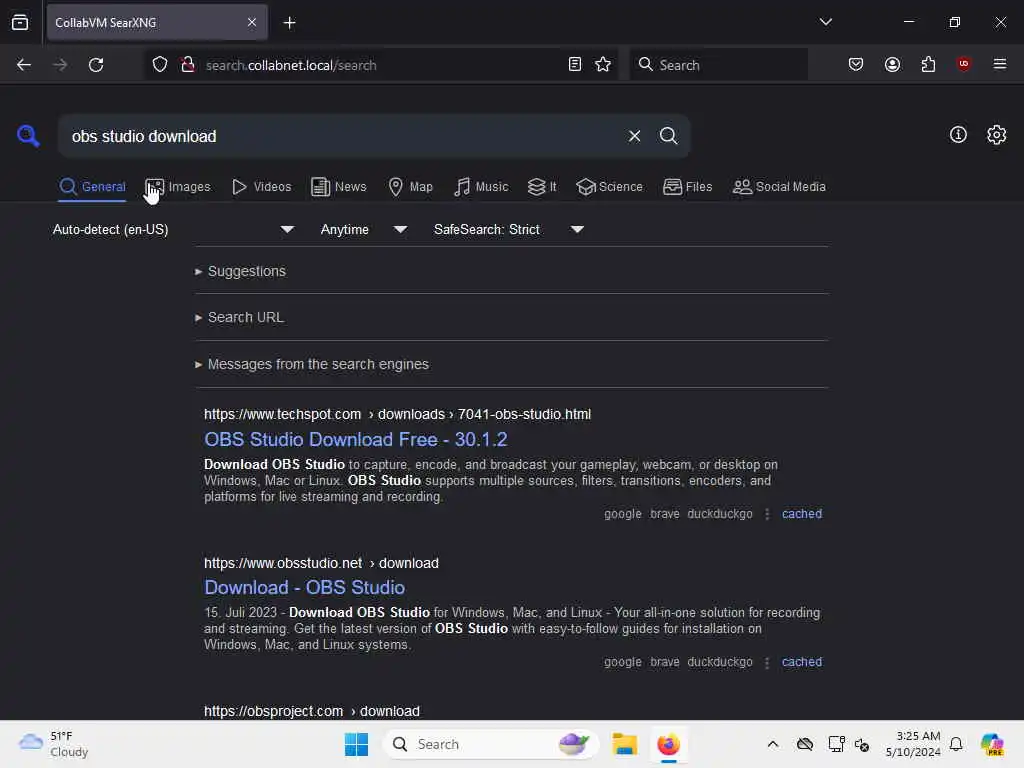1024x768 pixels.
Task: Switch to the Social Media tab
Action: [779, 187]
